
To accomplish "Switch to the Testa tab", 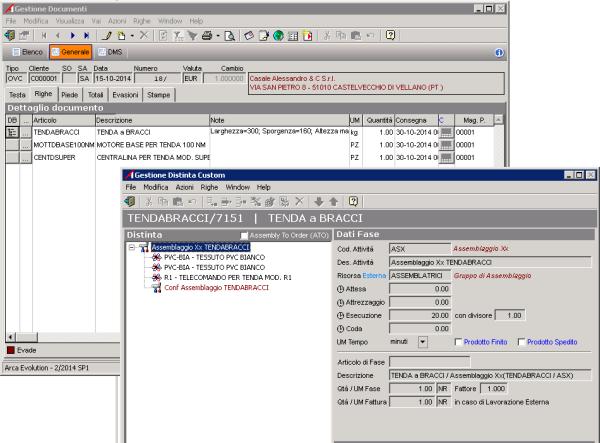I will (17, 95).
